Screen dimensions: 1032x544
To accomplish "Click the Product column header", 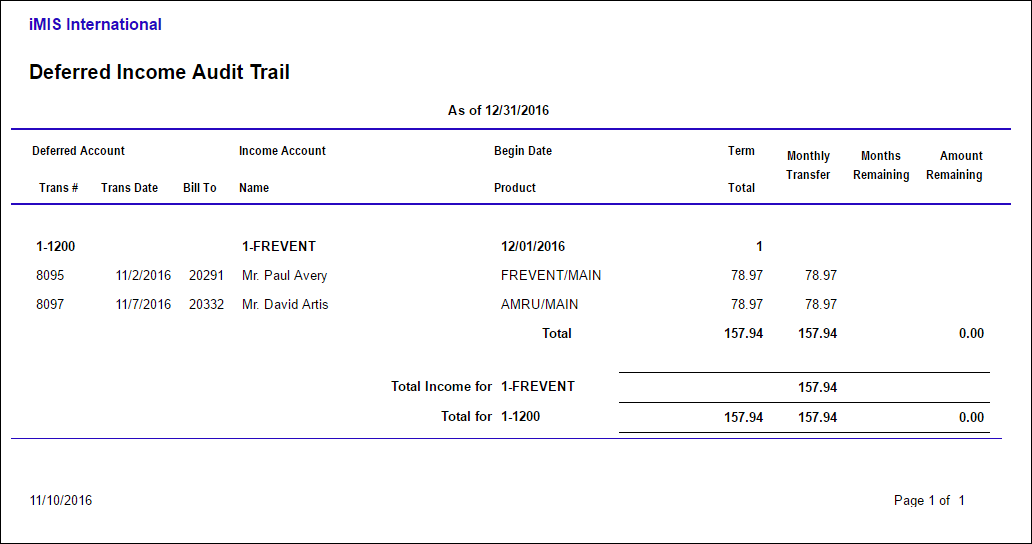I will [515, 187].
